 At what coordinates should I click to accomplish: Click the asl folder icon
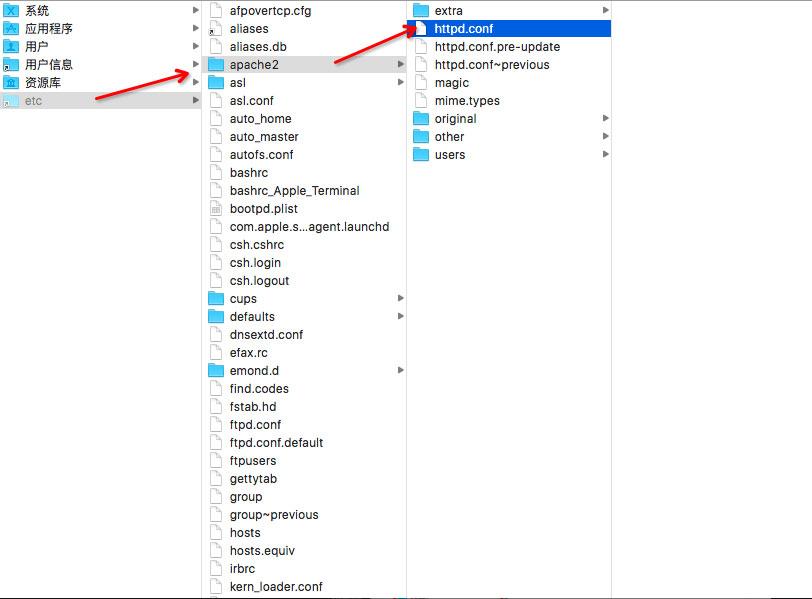pos(216,82)
